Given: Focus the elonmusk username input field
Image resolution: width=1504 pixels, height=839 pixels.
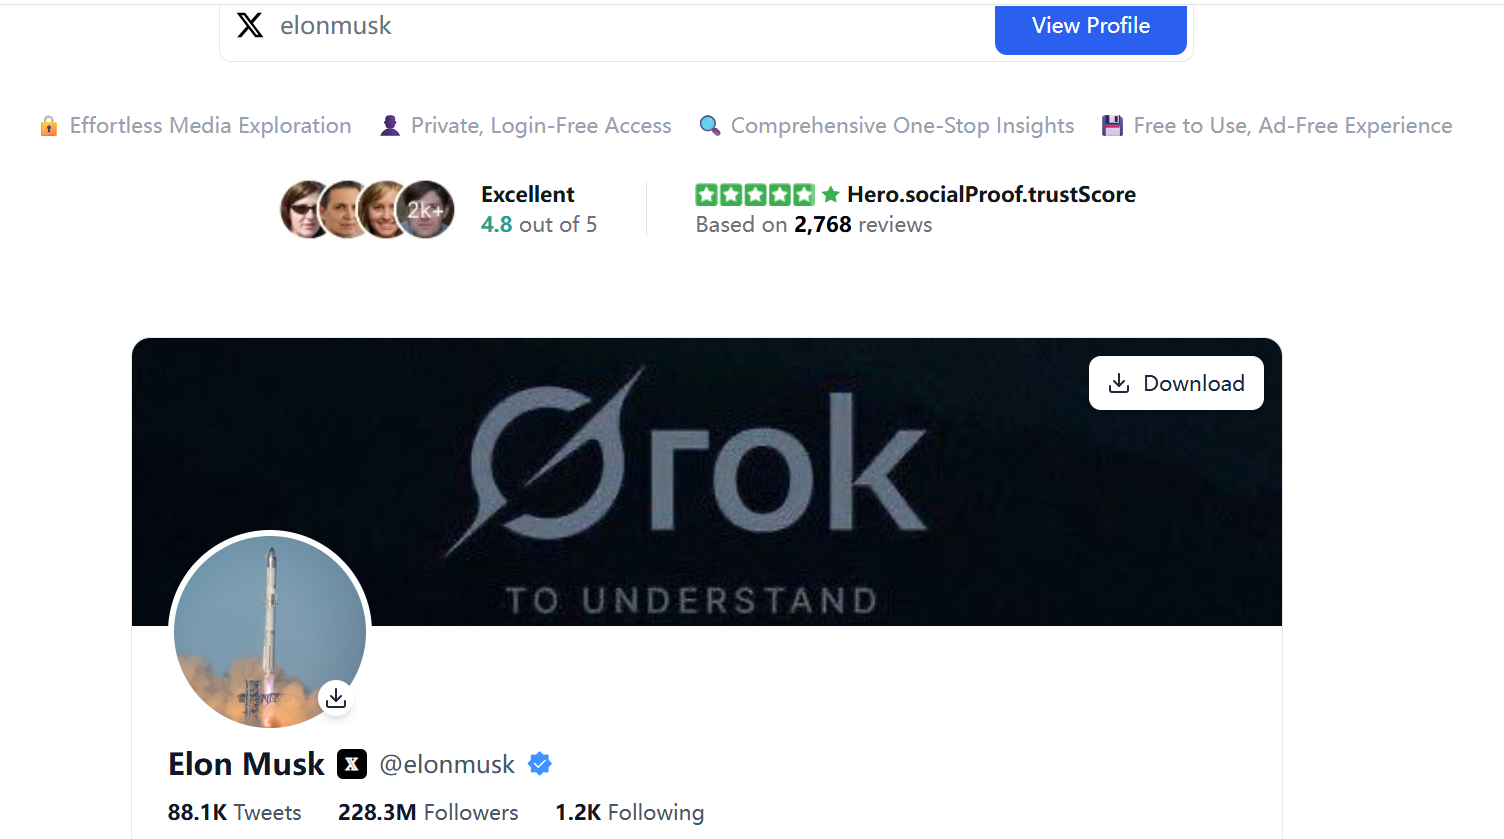Looking at the screenshot, I should click(x=600, y=26).
